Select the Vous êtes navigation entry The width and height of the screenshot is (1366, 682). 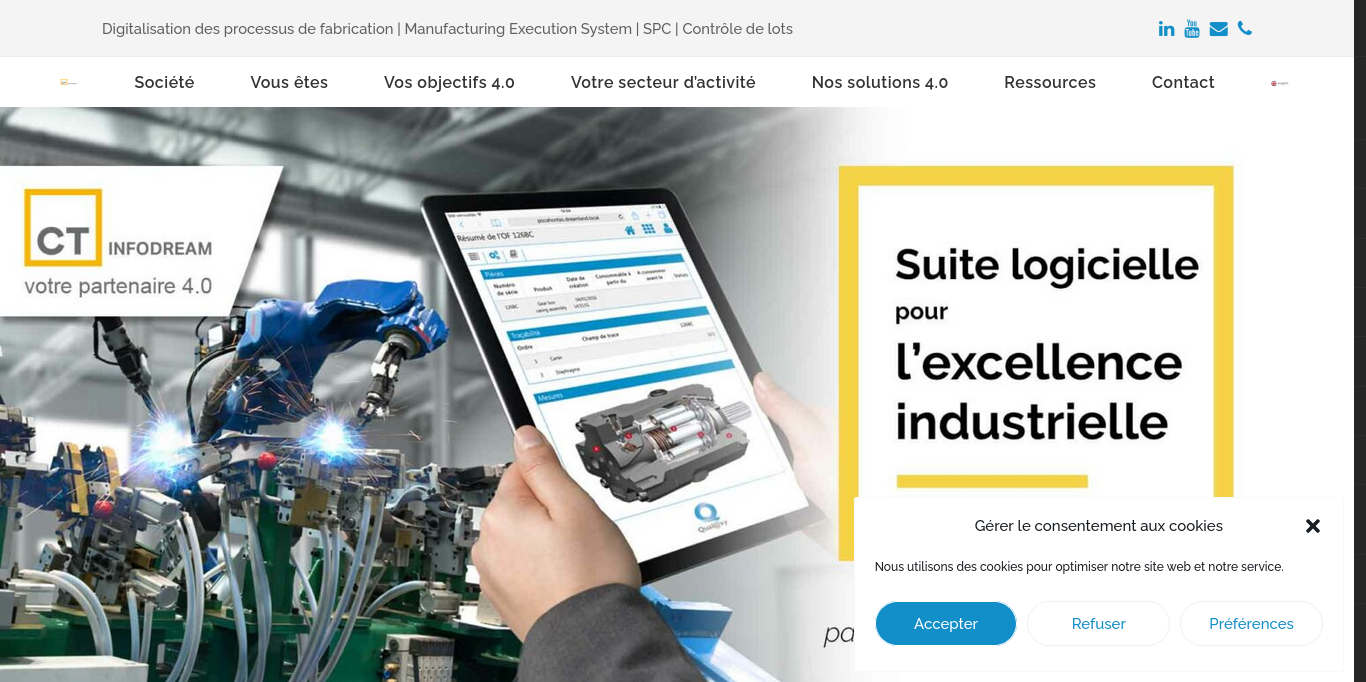point(289,82)
